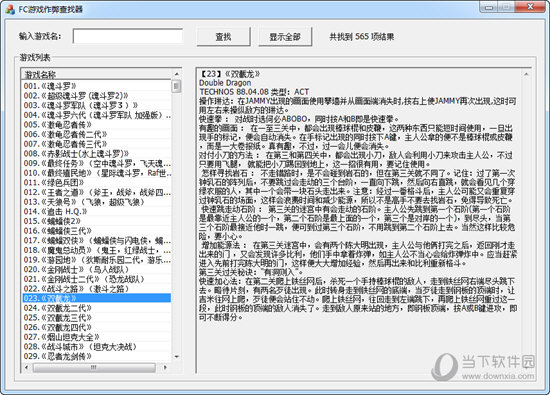Select list row 024.《双截龙二代》

pyautogui.click(x=97, y=308)
